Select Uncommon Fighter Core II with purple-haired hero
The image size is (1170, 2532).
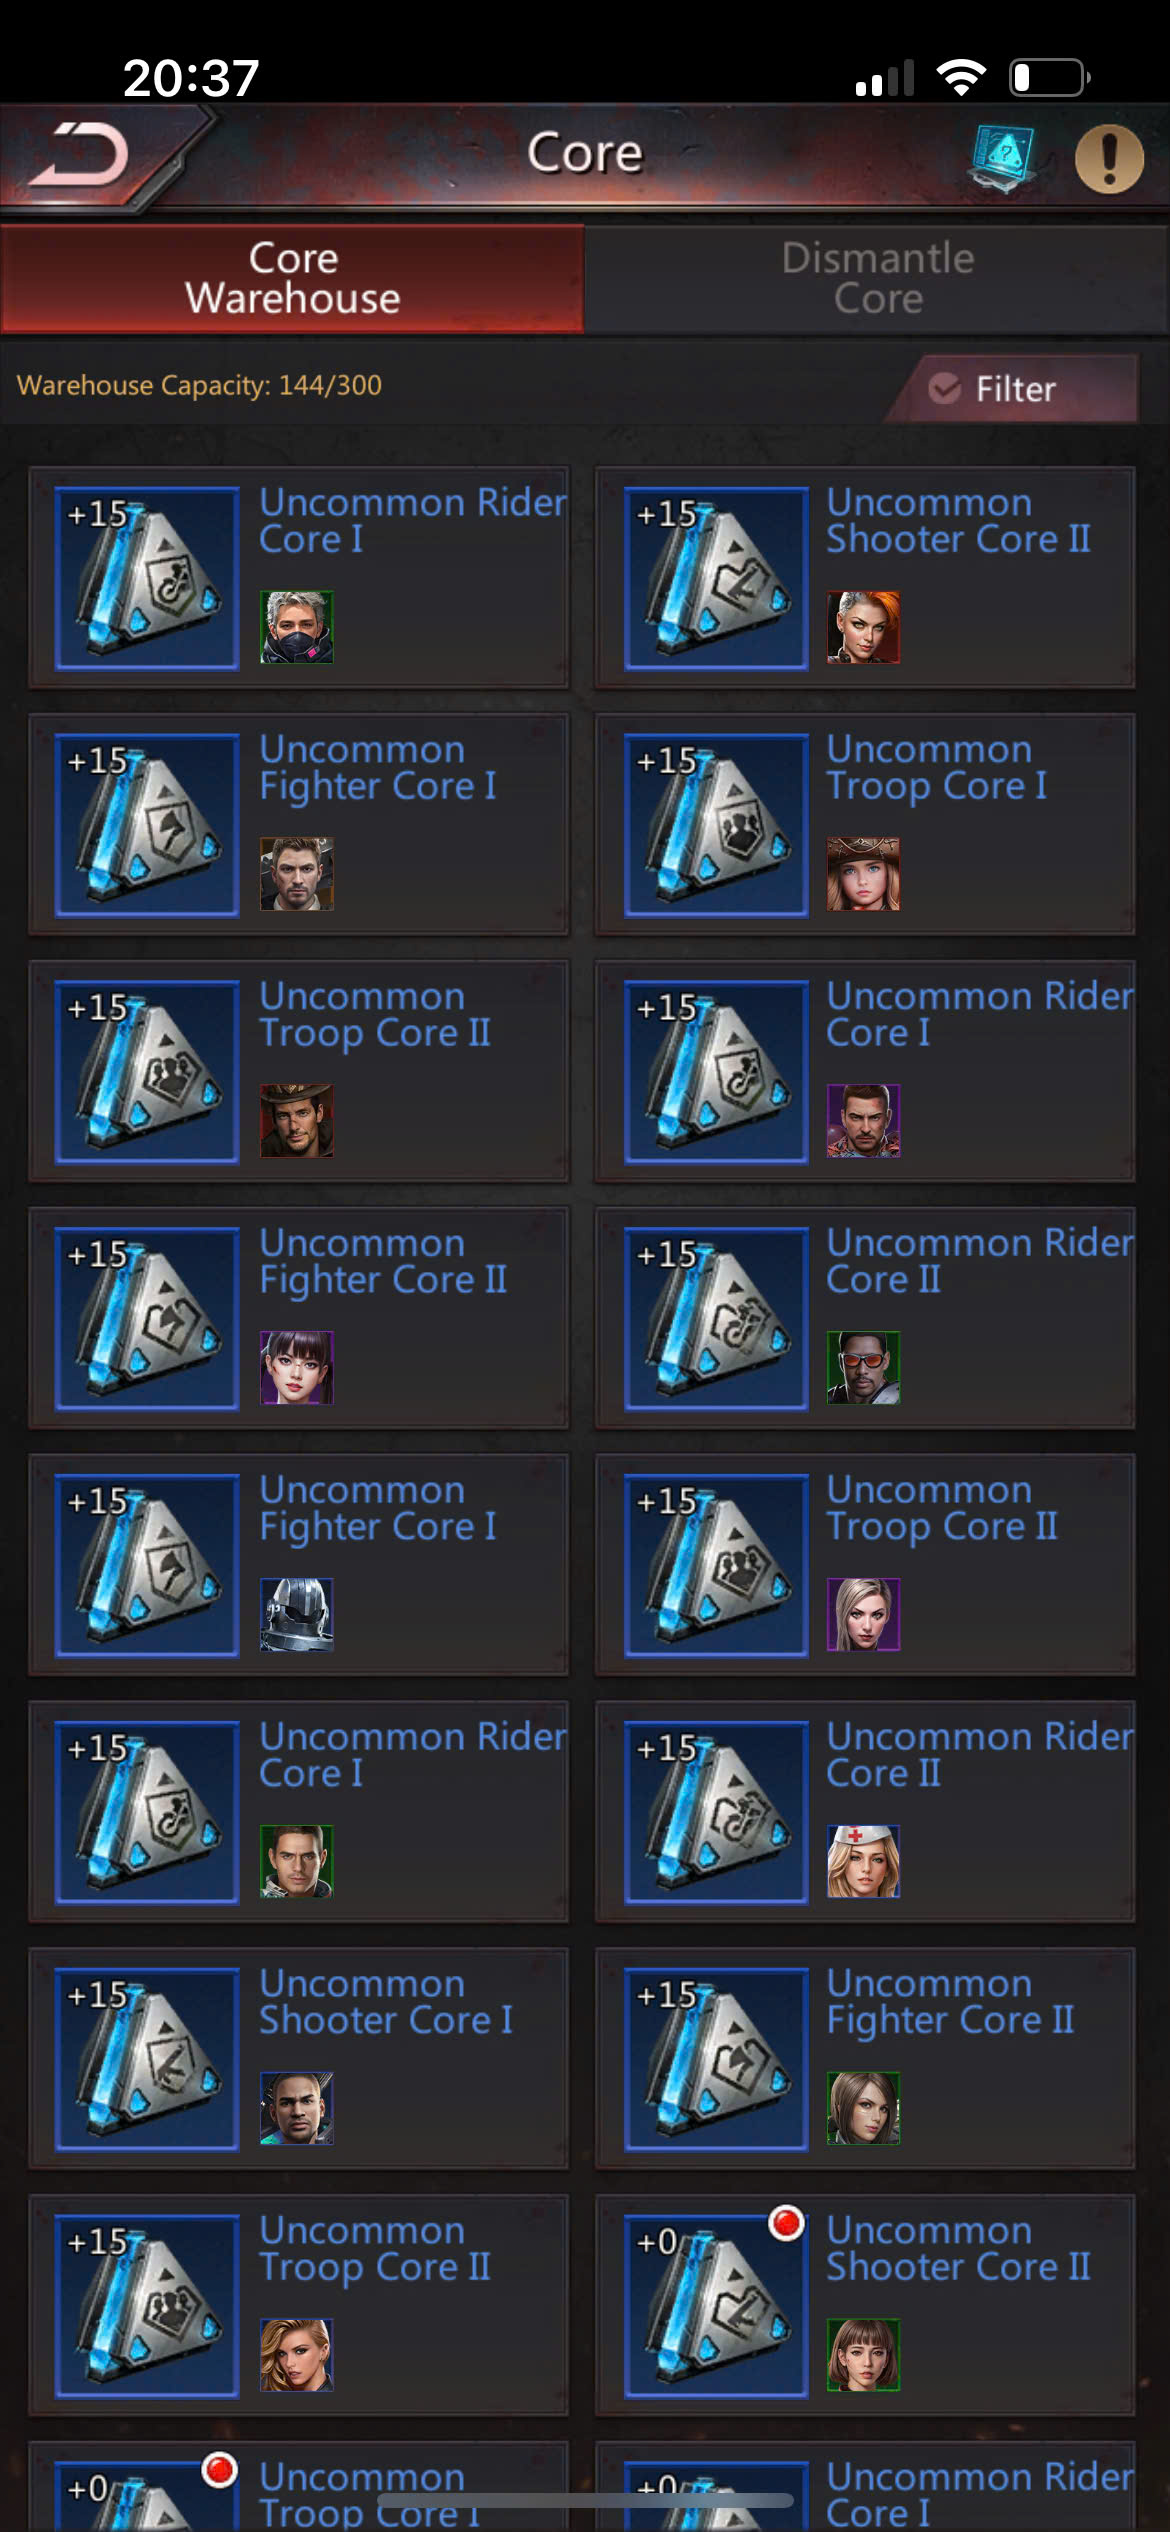[x=299, y=1317]
